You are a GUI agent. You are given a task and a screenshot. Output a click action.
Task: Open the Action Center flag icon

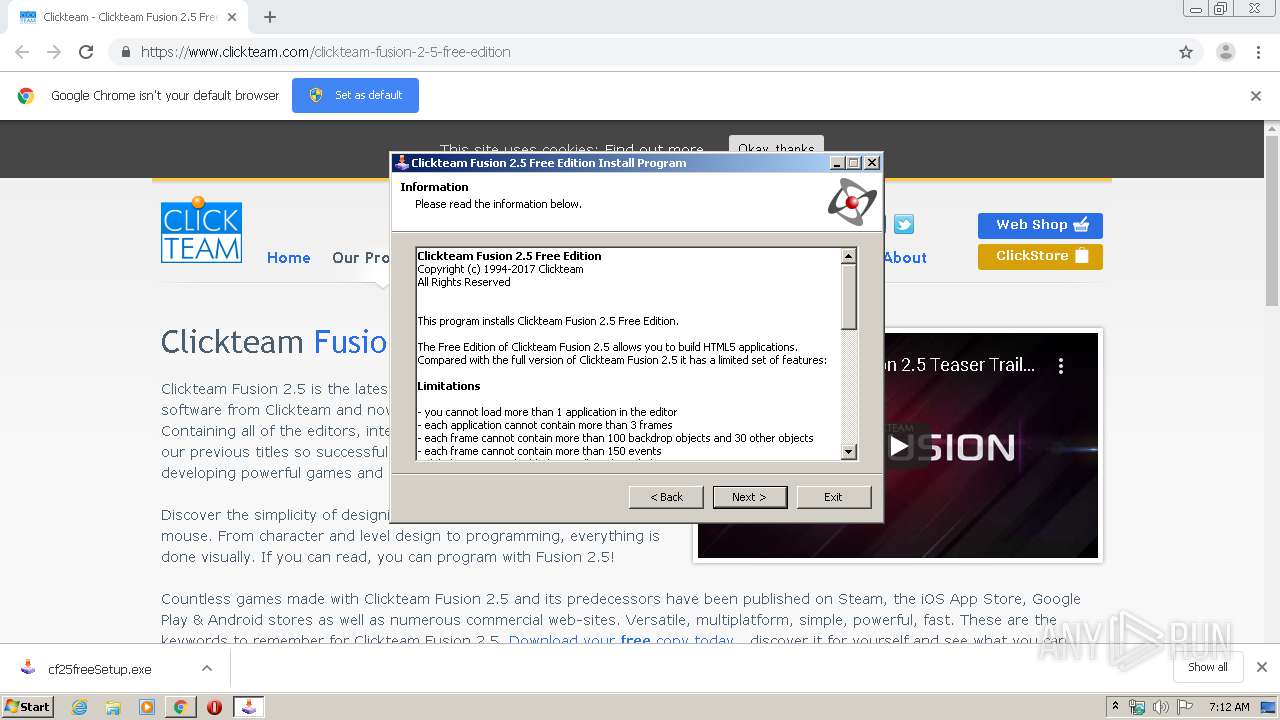click(x=1185, y=707)
